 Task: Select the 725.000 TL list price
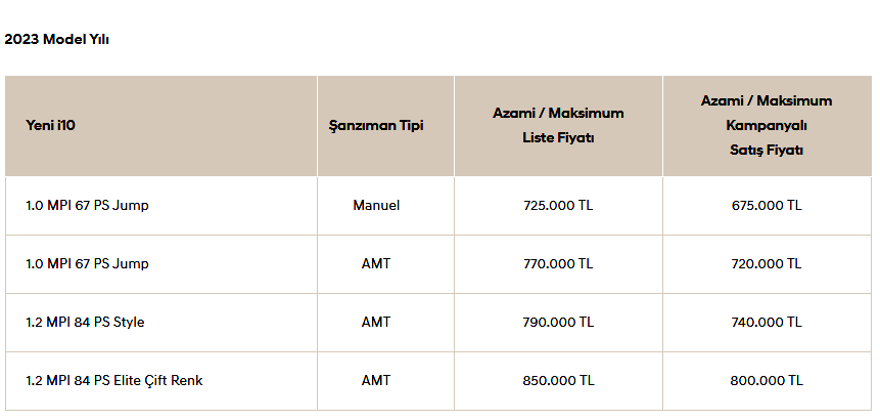(x=558, y=205)
